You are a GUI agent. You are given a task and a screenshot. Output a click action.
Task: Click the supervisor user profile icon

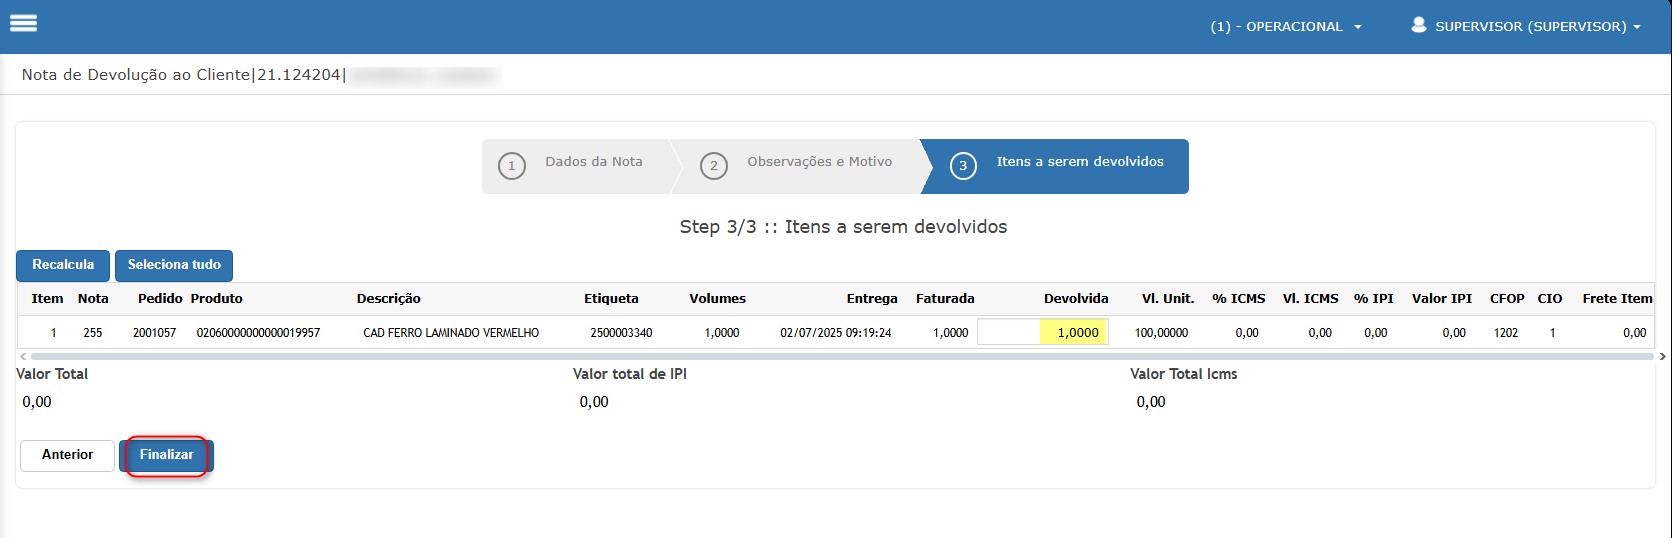pyautogui.click(x=1418, y=25)
